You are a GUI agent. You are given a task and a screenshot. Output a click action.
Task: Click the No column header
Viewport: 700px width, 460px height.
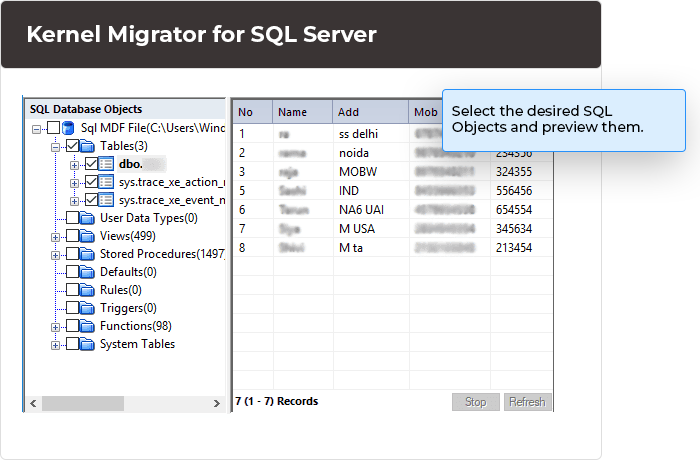point(253,112)
